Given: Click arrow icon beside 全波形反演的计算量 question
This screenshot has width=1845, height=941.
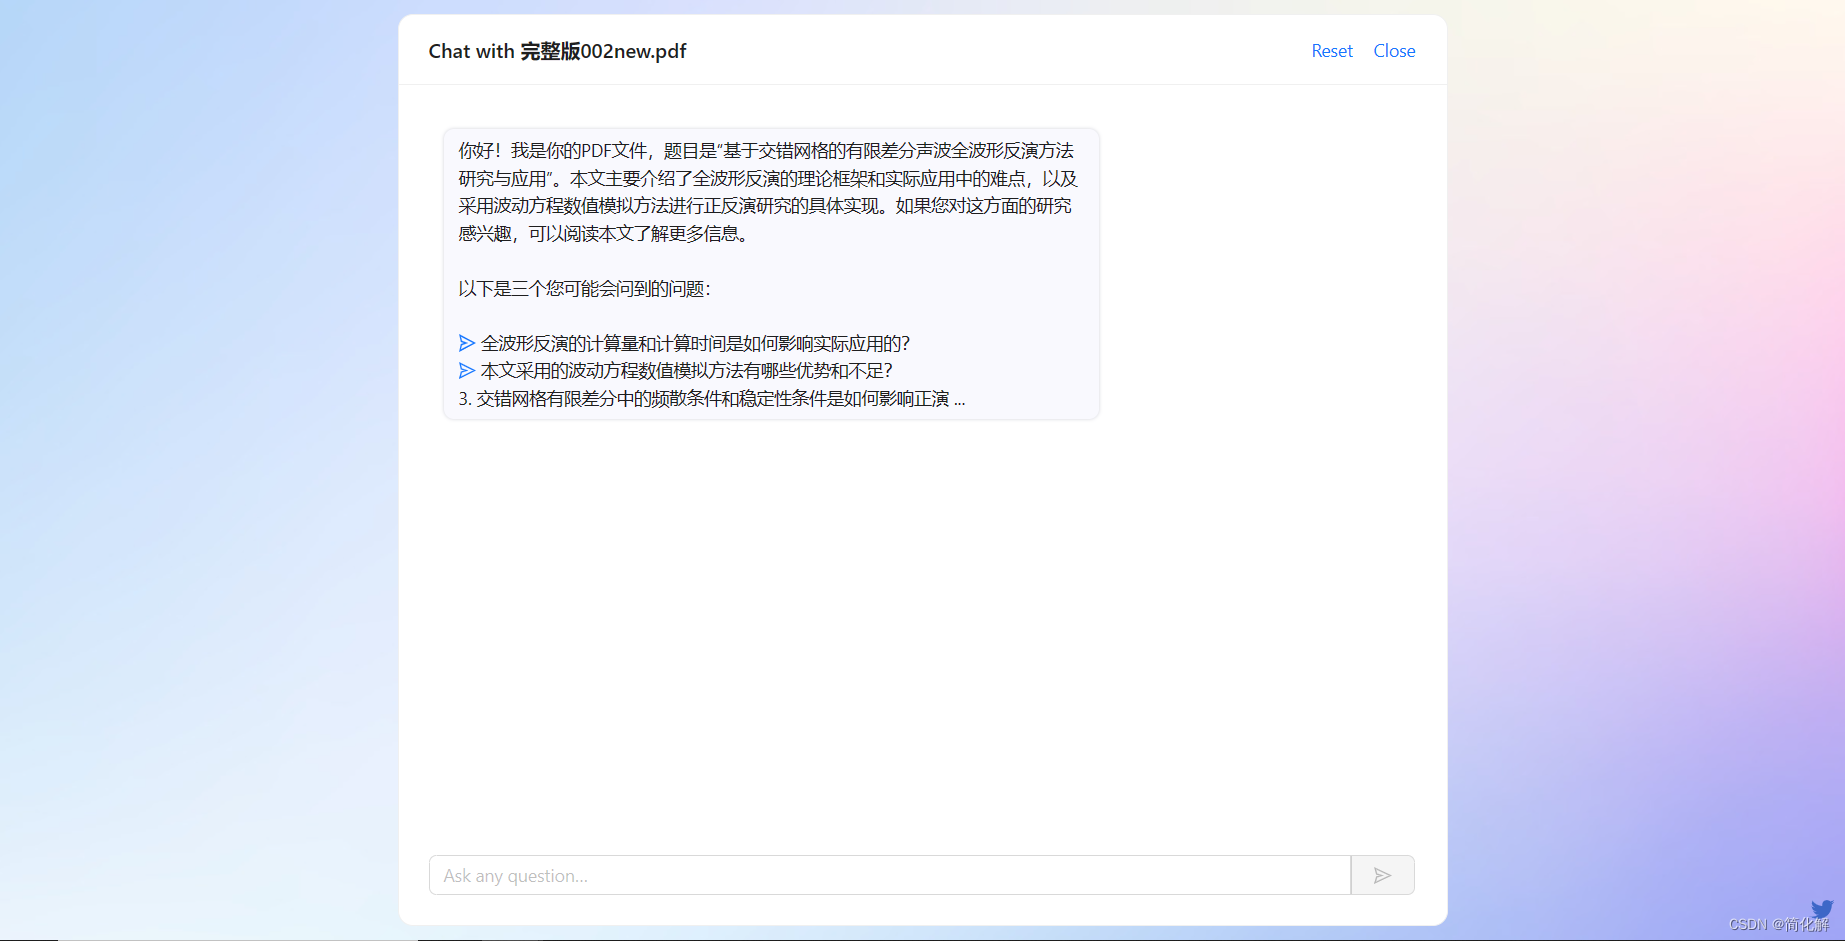Looking at the screenshot, I should (x=466, y=343).
